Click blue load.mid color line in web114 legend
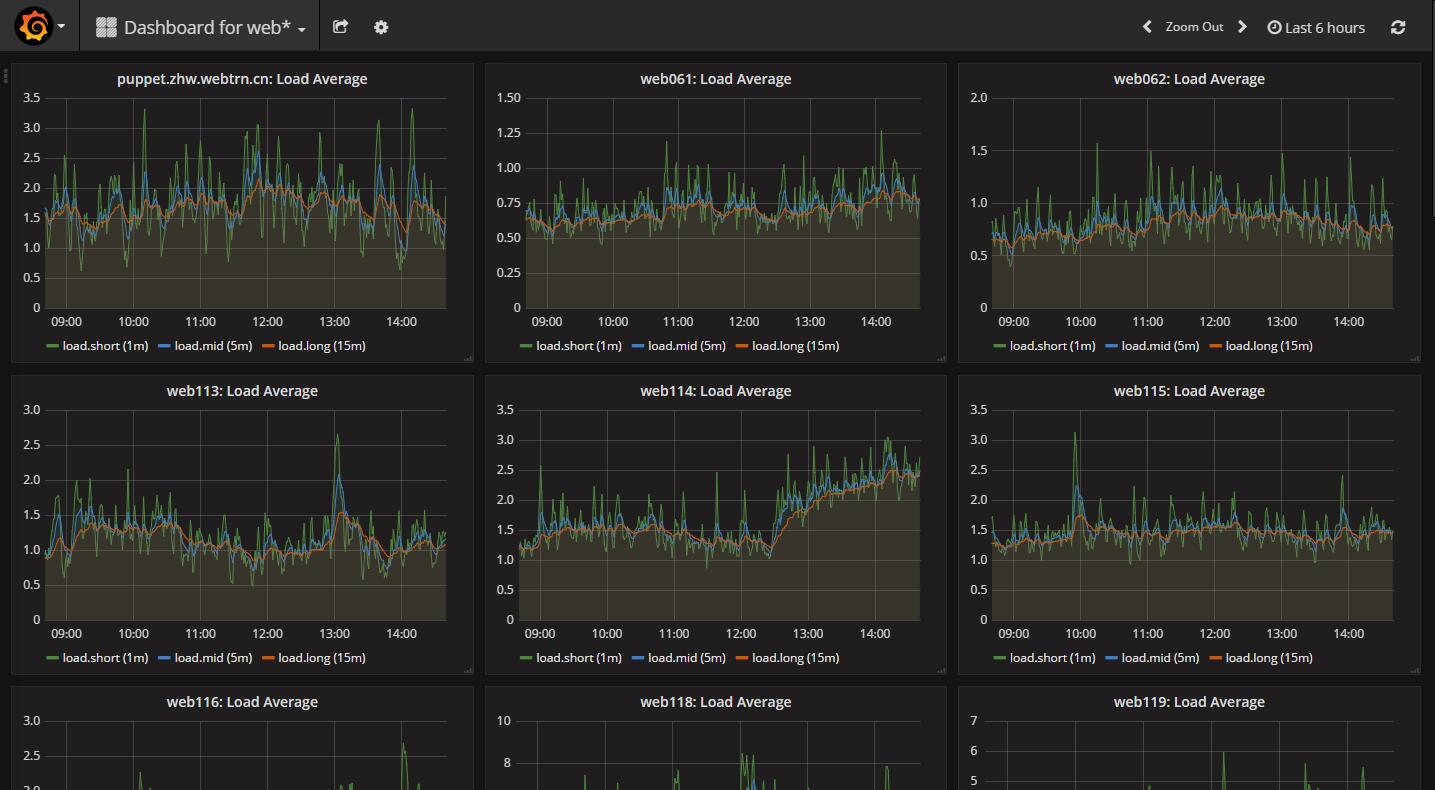 pyautogui.click(x=638, y=658)
